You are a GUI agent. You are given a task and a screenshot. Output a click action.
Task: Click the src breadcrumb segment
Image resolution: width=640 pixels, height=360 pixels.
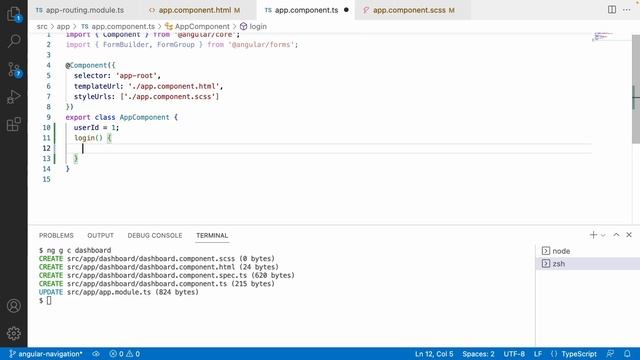[42, 26]
